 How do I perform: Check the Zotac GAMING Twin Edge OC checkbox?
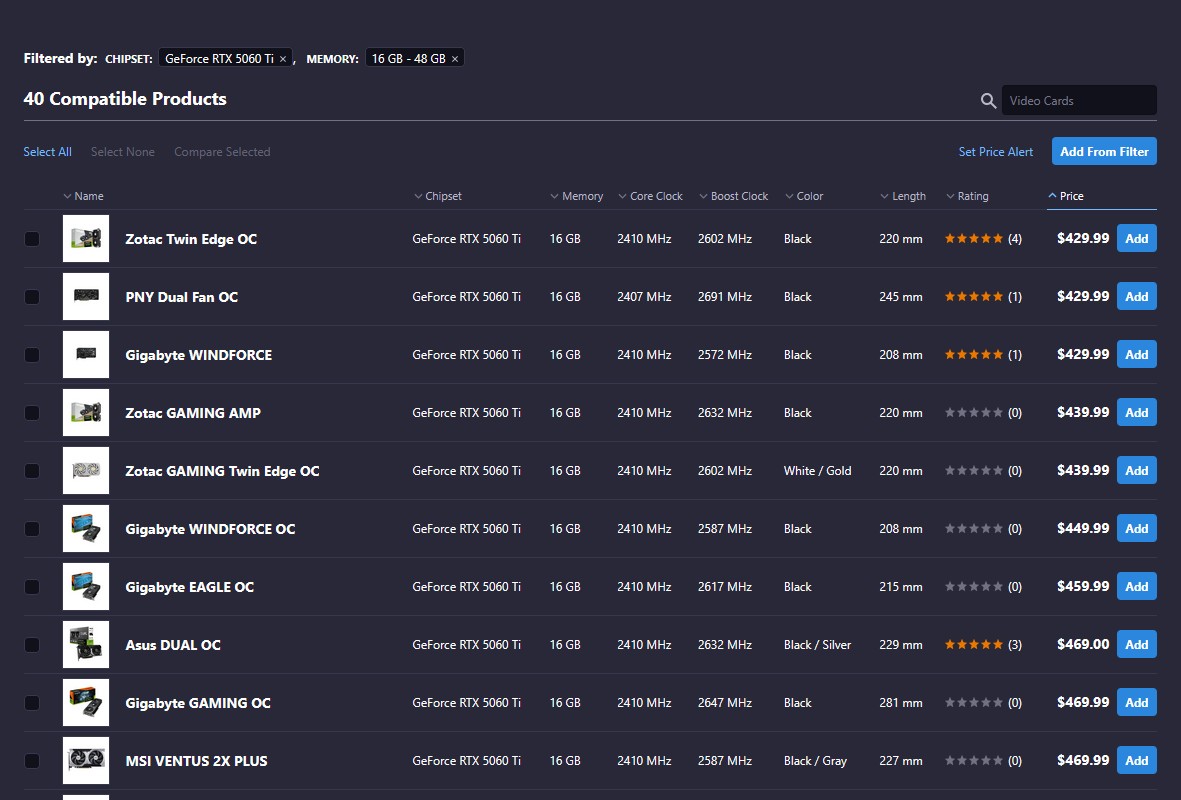(x=32, y=471)
